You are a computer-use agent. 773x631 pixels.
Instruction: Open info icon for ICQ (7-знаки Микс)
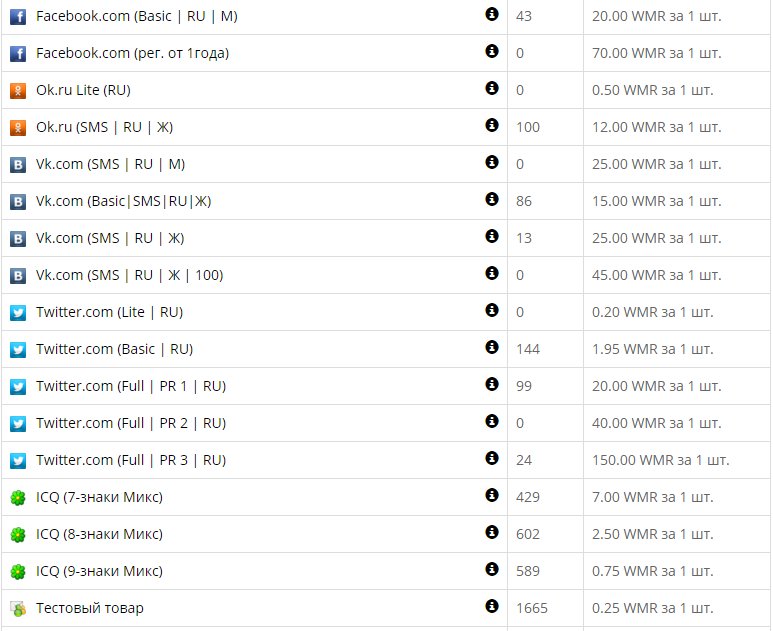(x=492, y=494)
